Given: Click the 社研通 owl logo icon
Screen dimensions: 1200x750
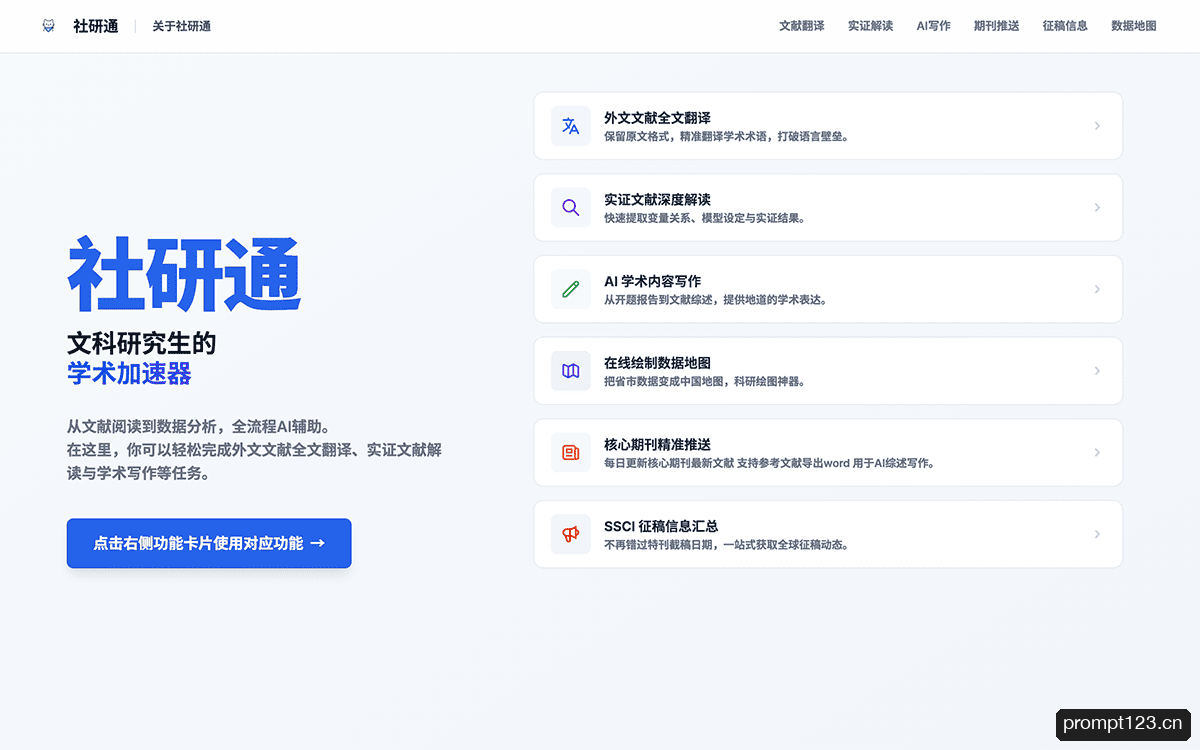Looking at the screenshot, I should [49, 26].
